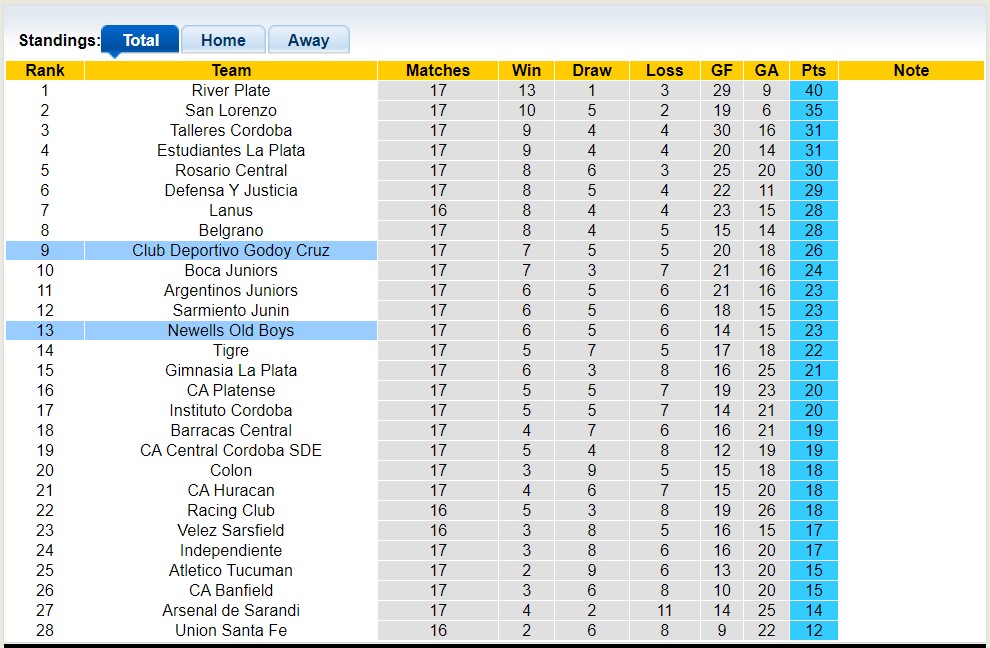
Task: Click Racing Club in the standings
Action: click(230, 510)
